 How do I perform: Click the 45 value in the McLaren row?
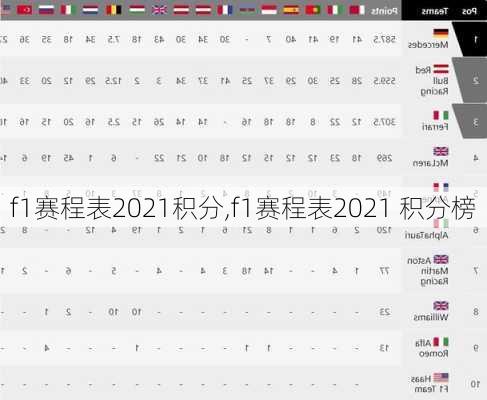[68, 158]
